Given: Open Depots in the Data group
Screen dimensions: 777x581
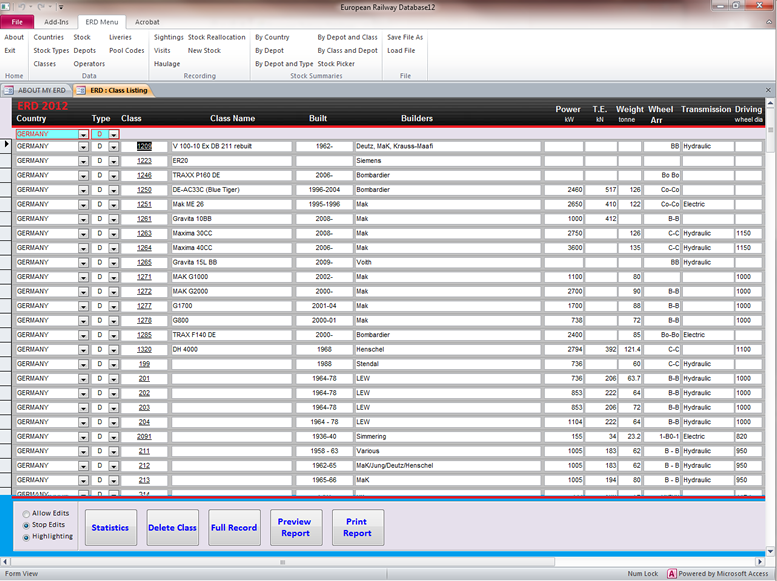Looking at the screenshot, I should [85, 51].
